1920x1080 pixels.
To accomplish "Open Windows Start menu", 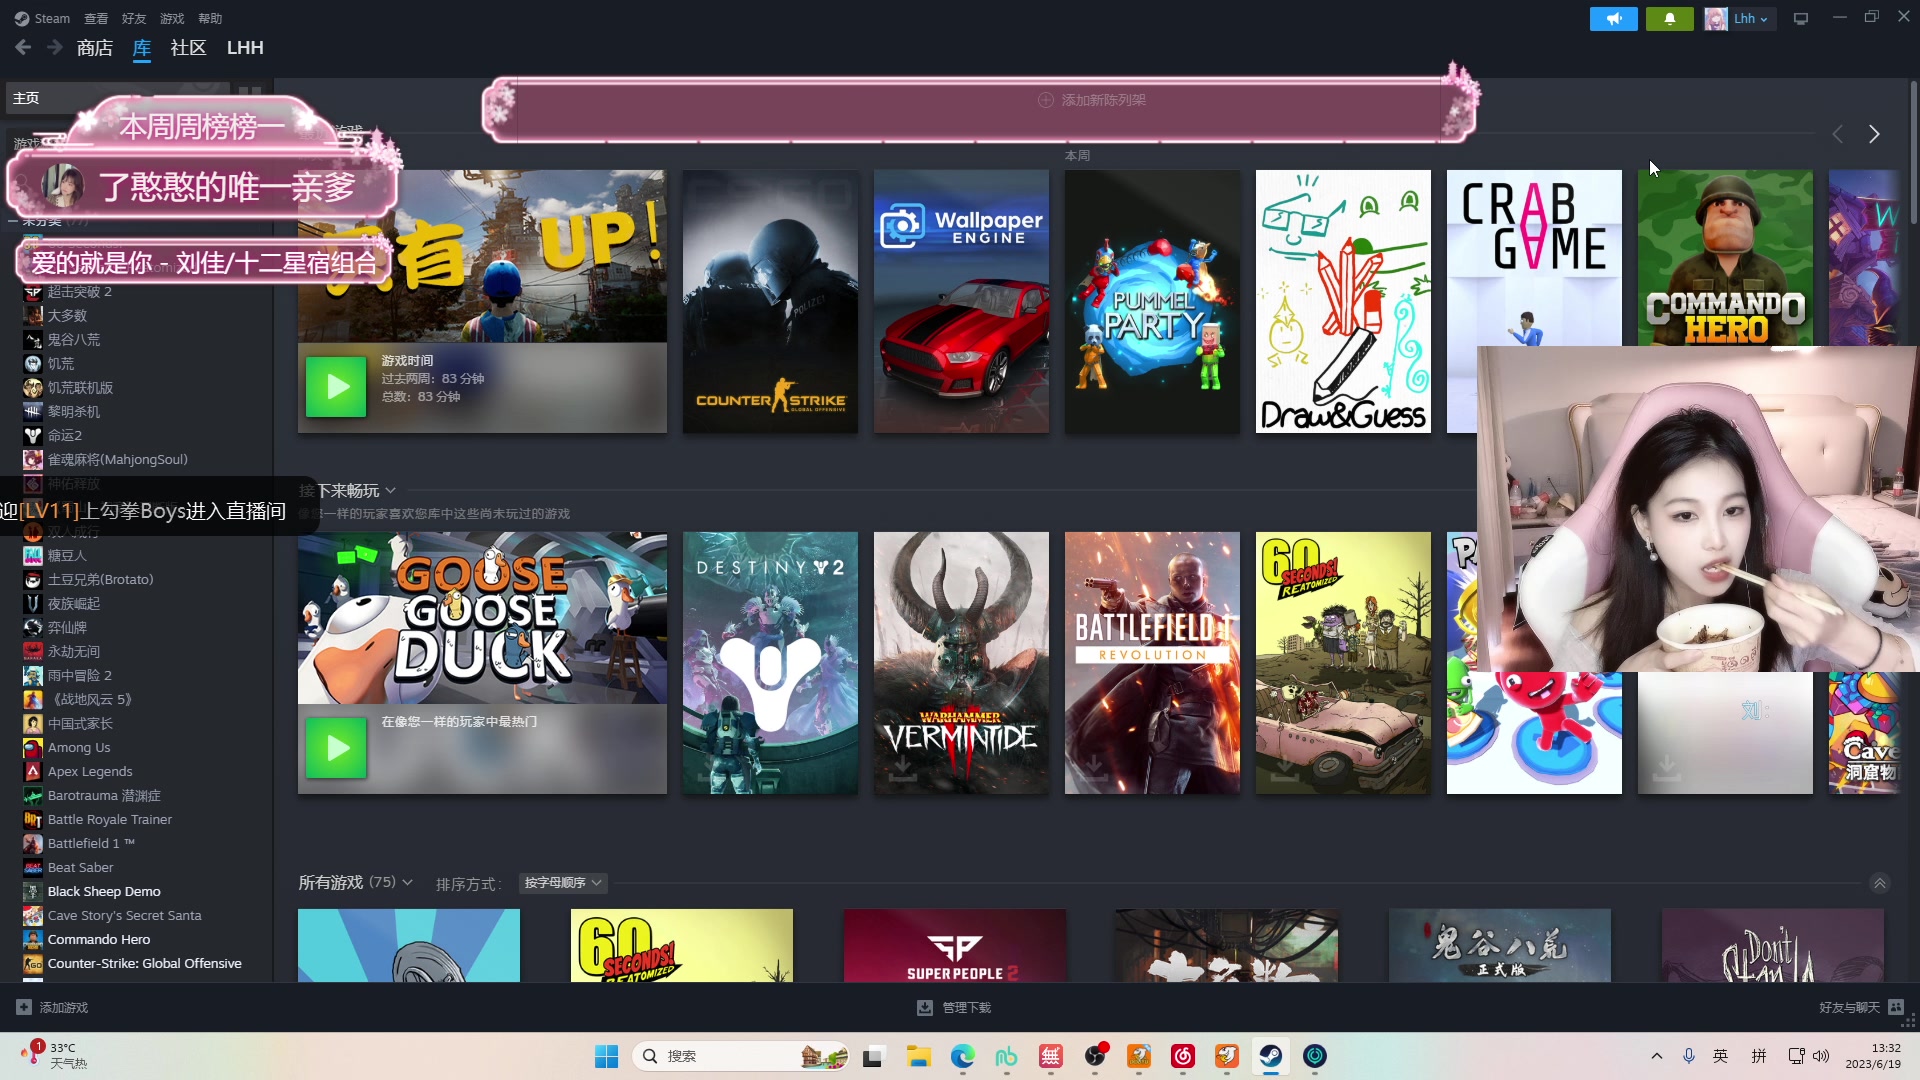I will pos(606,1056).
